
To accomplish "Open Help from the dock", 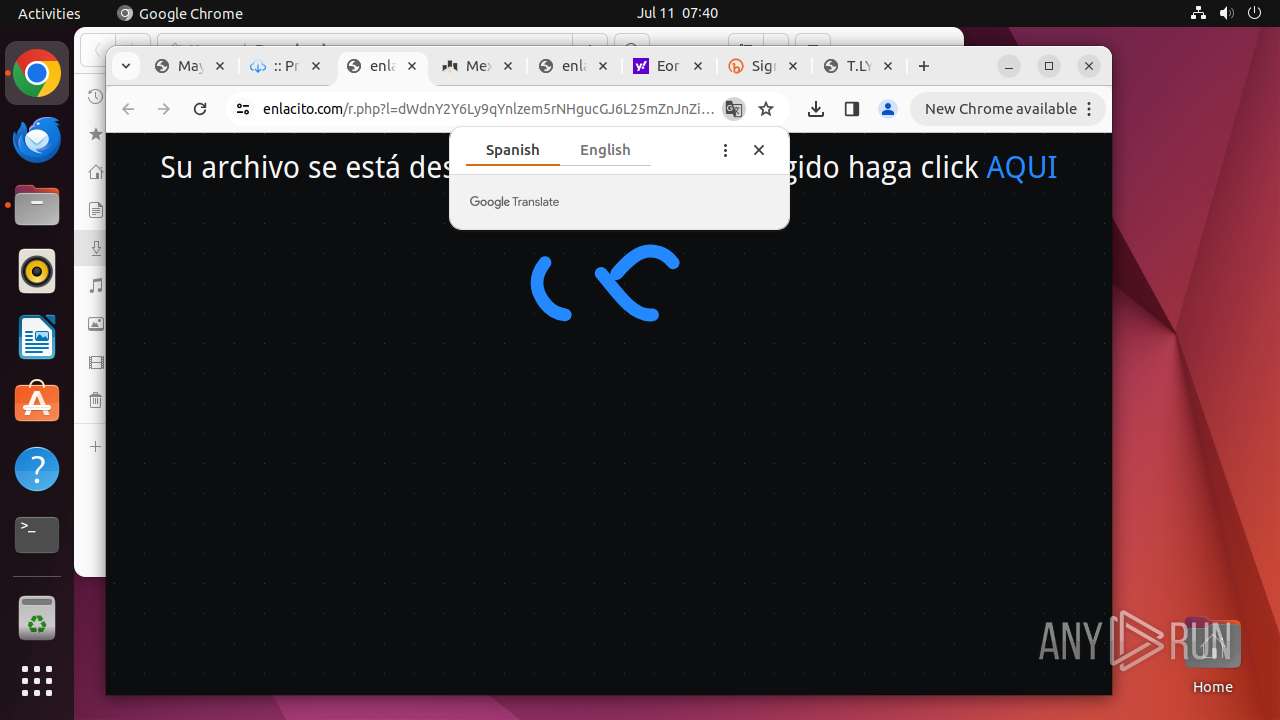I will click(x=37, y=469).
